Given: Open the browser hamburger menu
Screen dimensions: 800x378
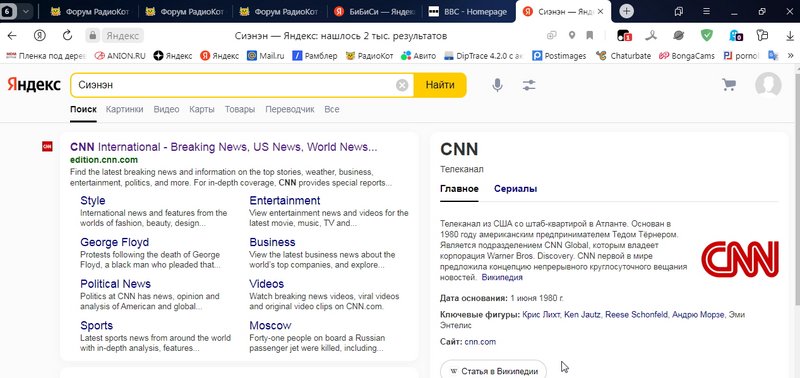Looking at the screenshot, I should [707, 11].
